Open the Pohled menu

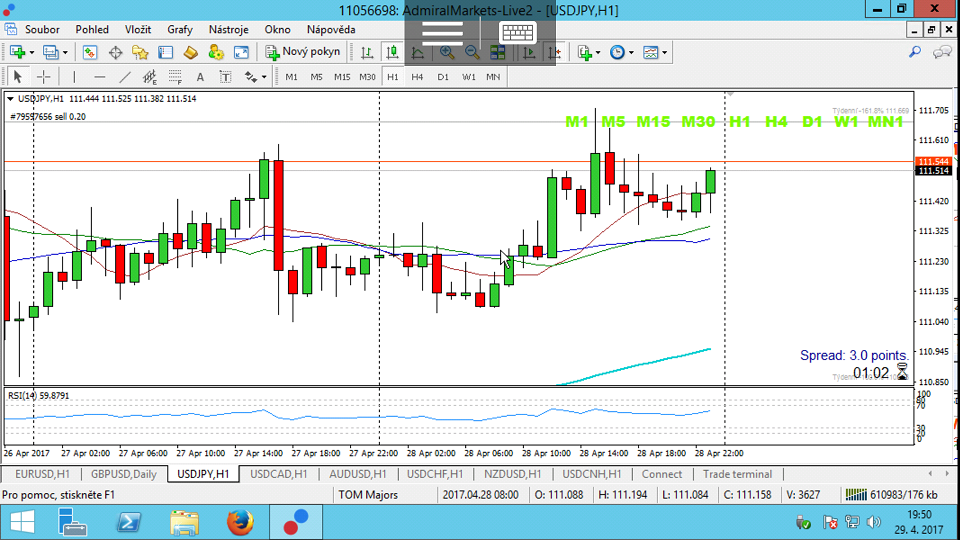point(92,29)
